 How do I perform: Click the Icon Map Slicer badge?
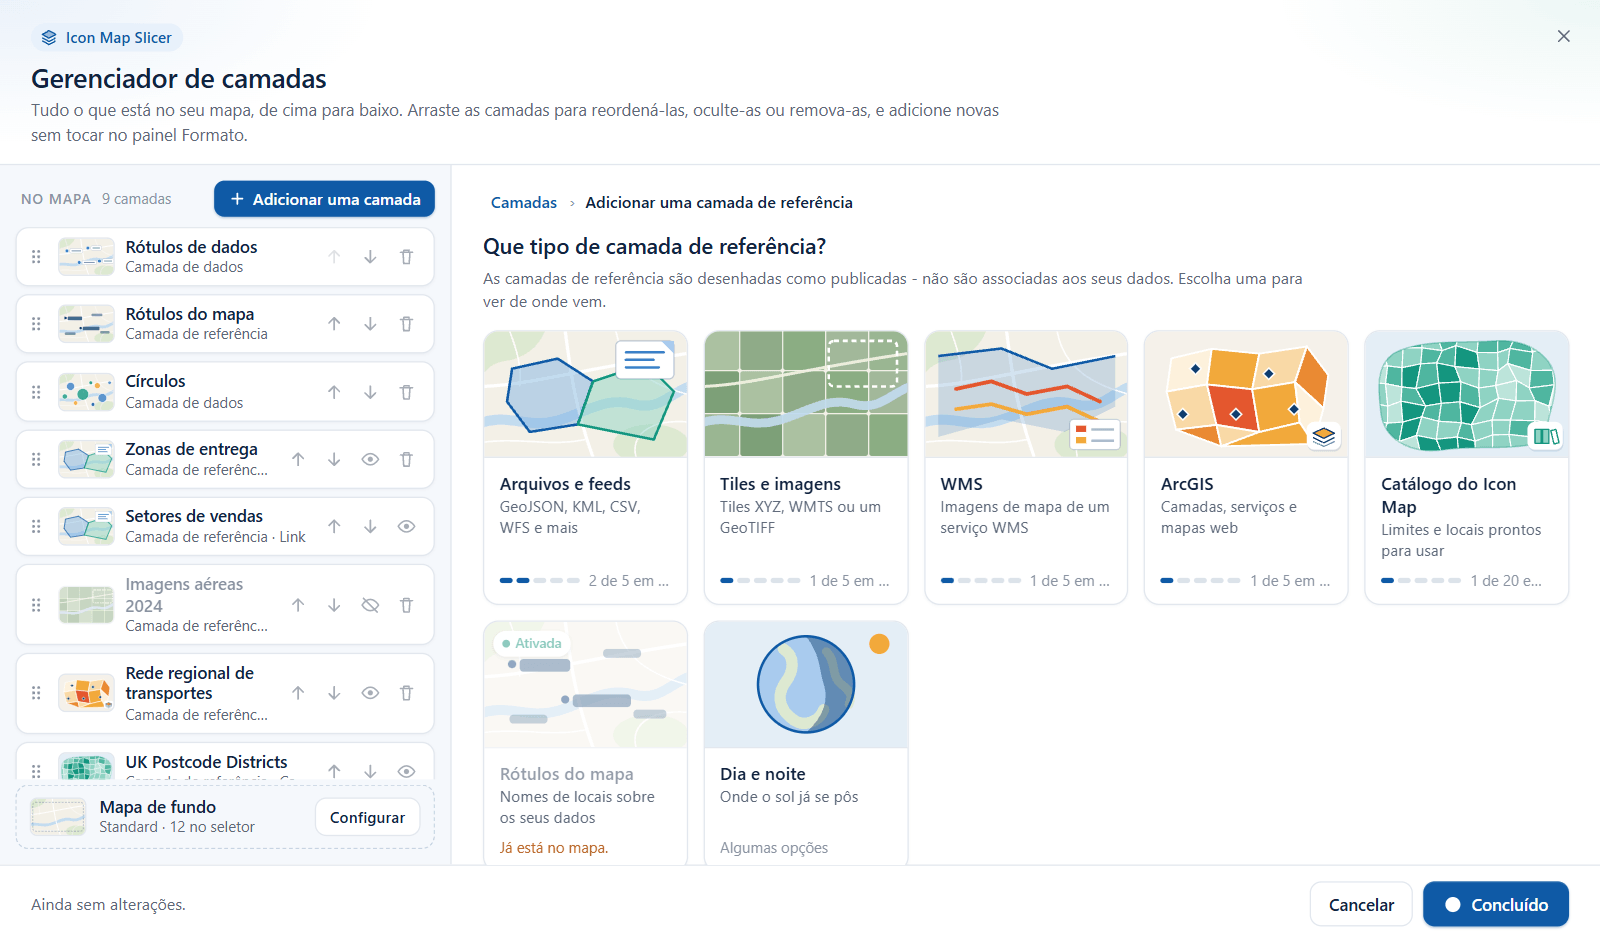(x=107, y=38)
